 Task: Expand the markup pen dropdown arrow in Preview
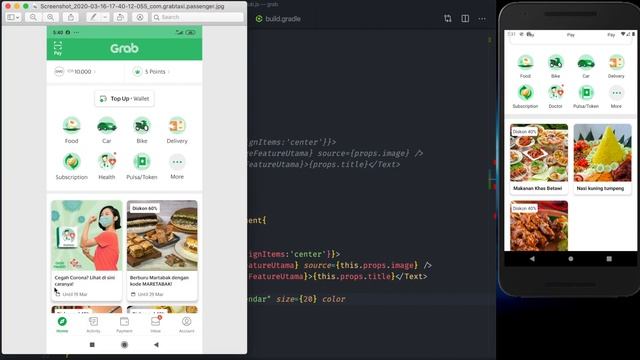click(105, 17)
